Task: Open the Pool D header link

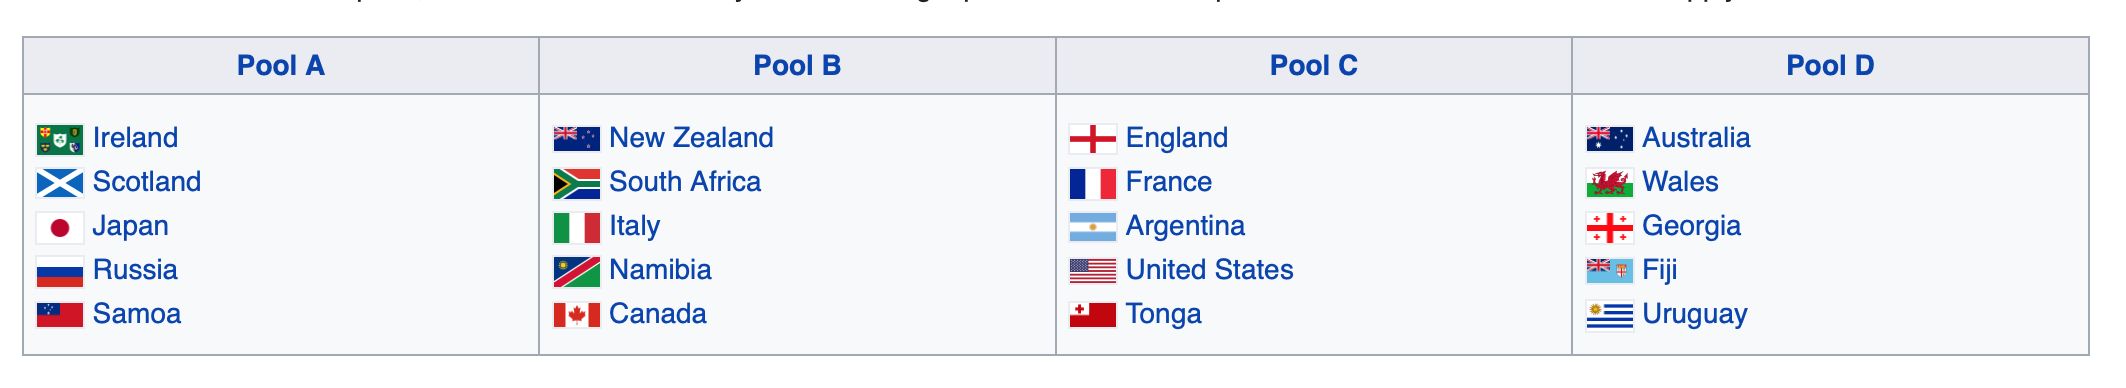Action: (1830, 66)
